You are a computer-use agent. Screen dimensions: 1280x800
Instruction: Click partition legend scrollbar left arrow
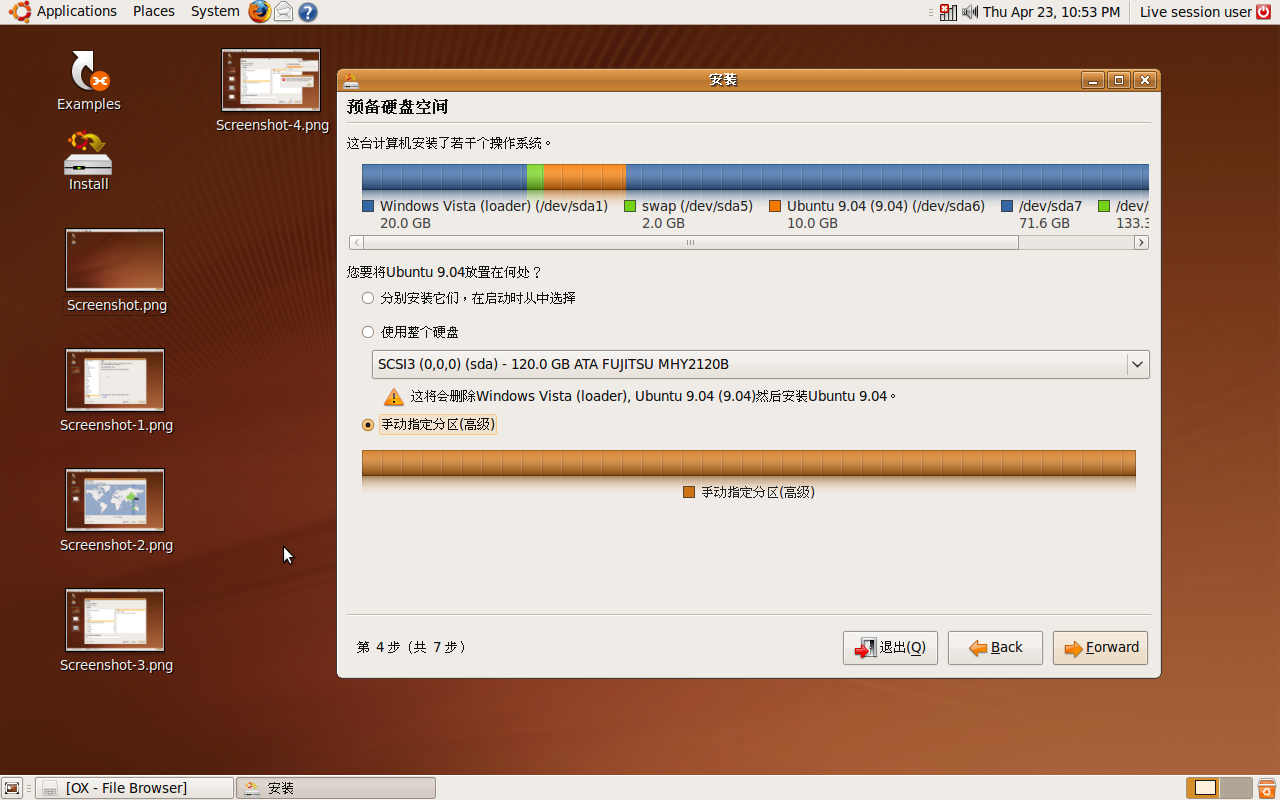[355, 243]
